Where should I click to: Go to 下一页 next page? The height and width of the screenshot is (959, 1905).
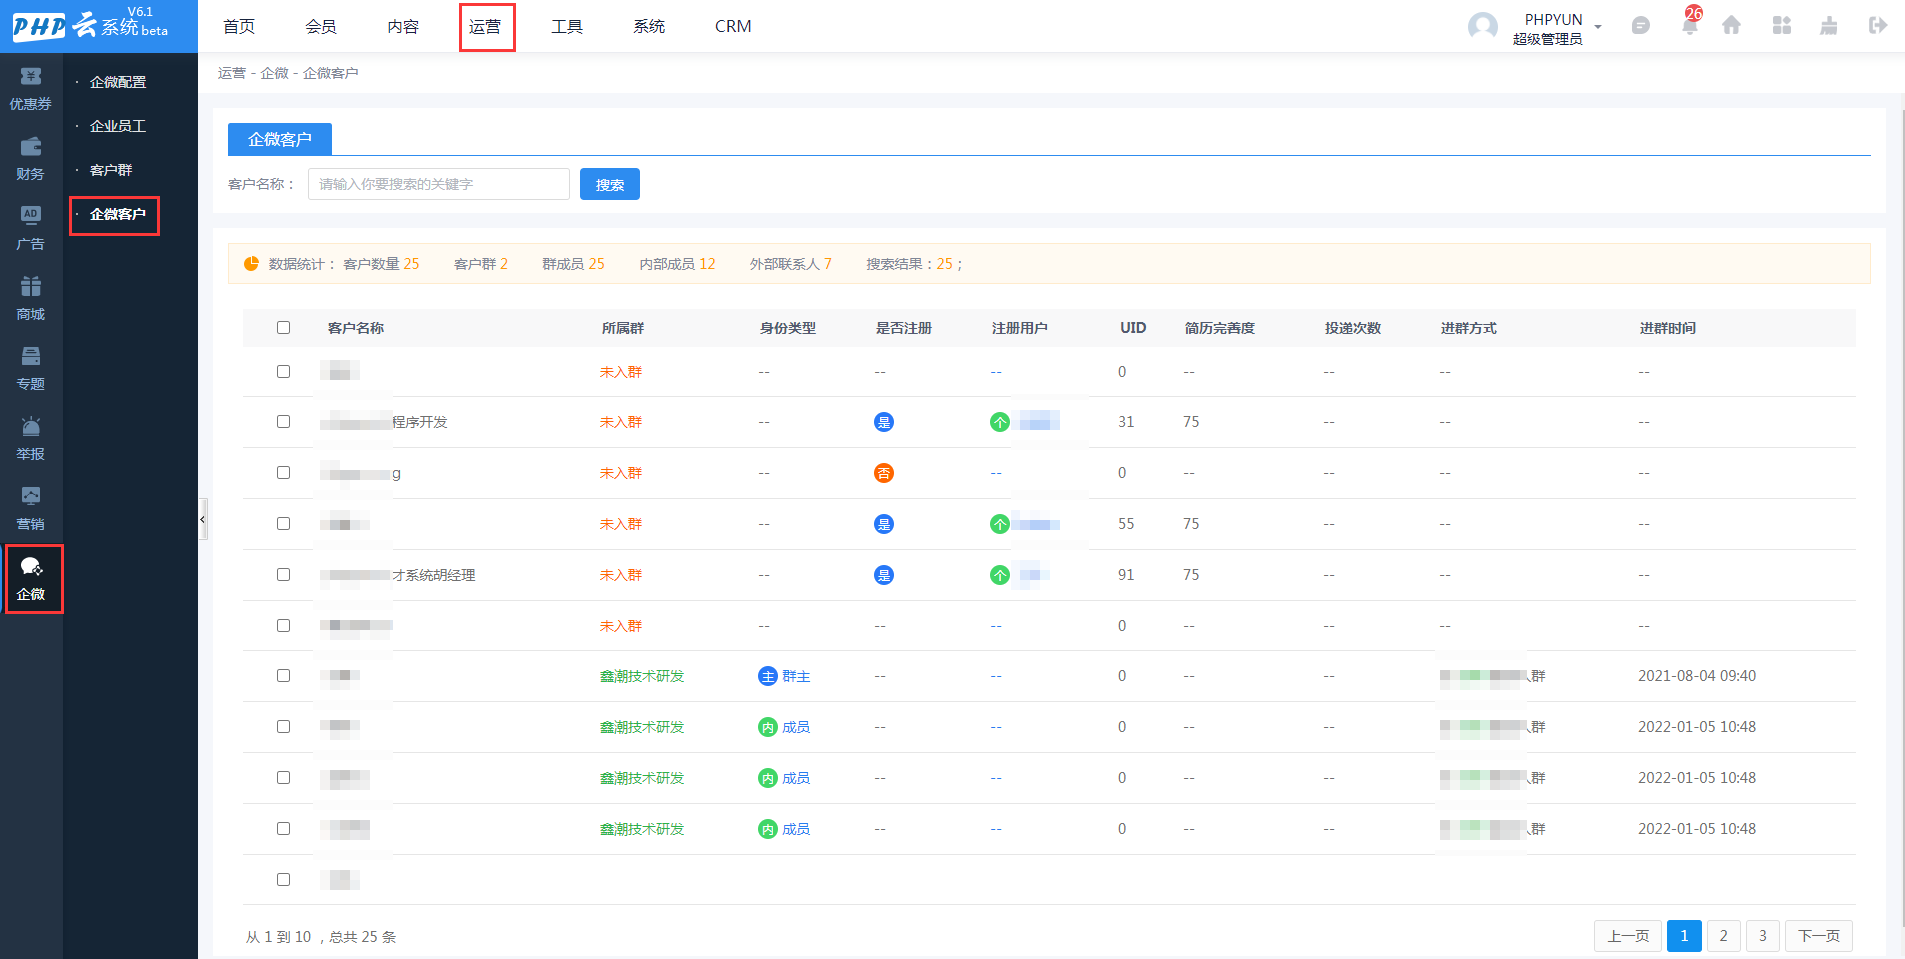click(1819, 936)
